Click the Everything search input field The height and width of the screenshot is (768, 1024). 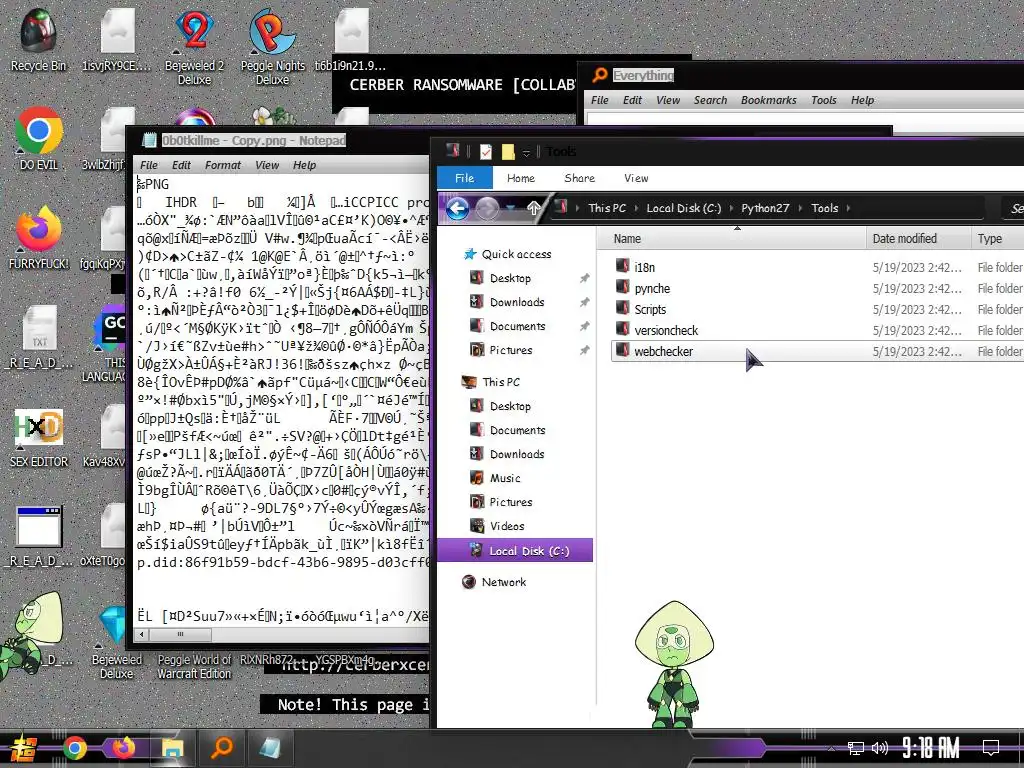805,119
